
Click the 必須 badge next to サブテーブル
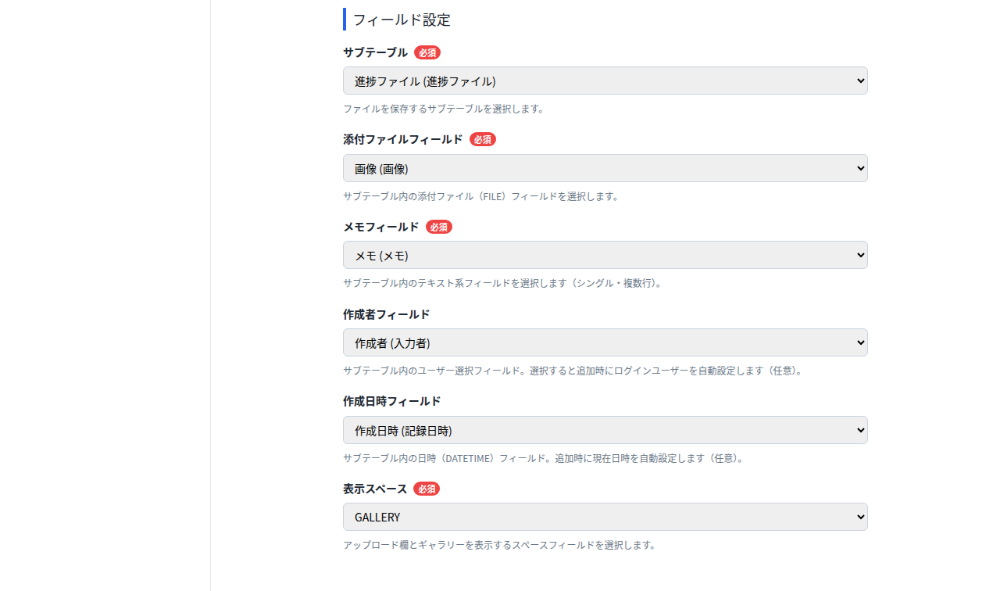click(427, 52)
